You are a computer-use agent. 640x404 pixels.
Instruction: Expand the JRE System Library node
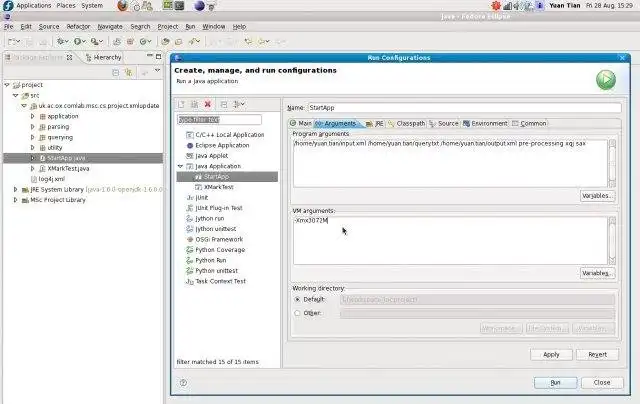coord(16,189)
